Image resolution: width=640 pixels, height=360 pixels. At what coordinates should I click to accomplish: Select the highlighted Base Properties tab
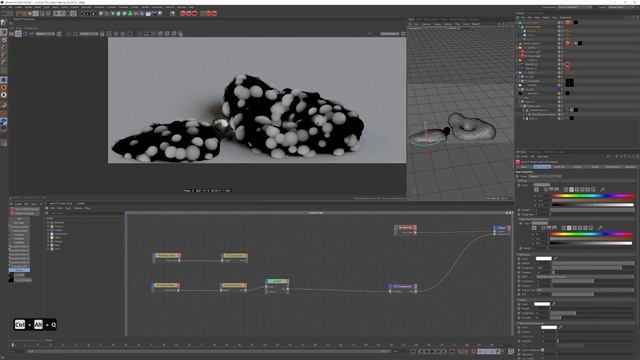pyautogui.click(x=542, y=167)
